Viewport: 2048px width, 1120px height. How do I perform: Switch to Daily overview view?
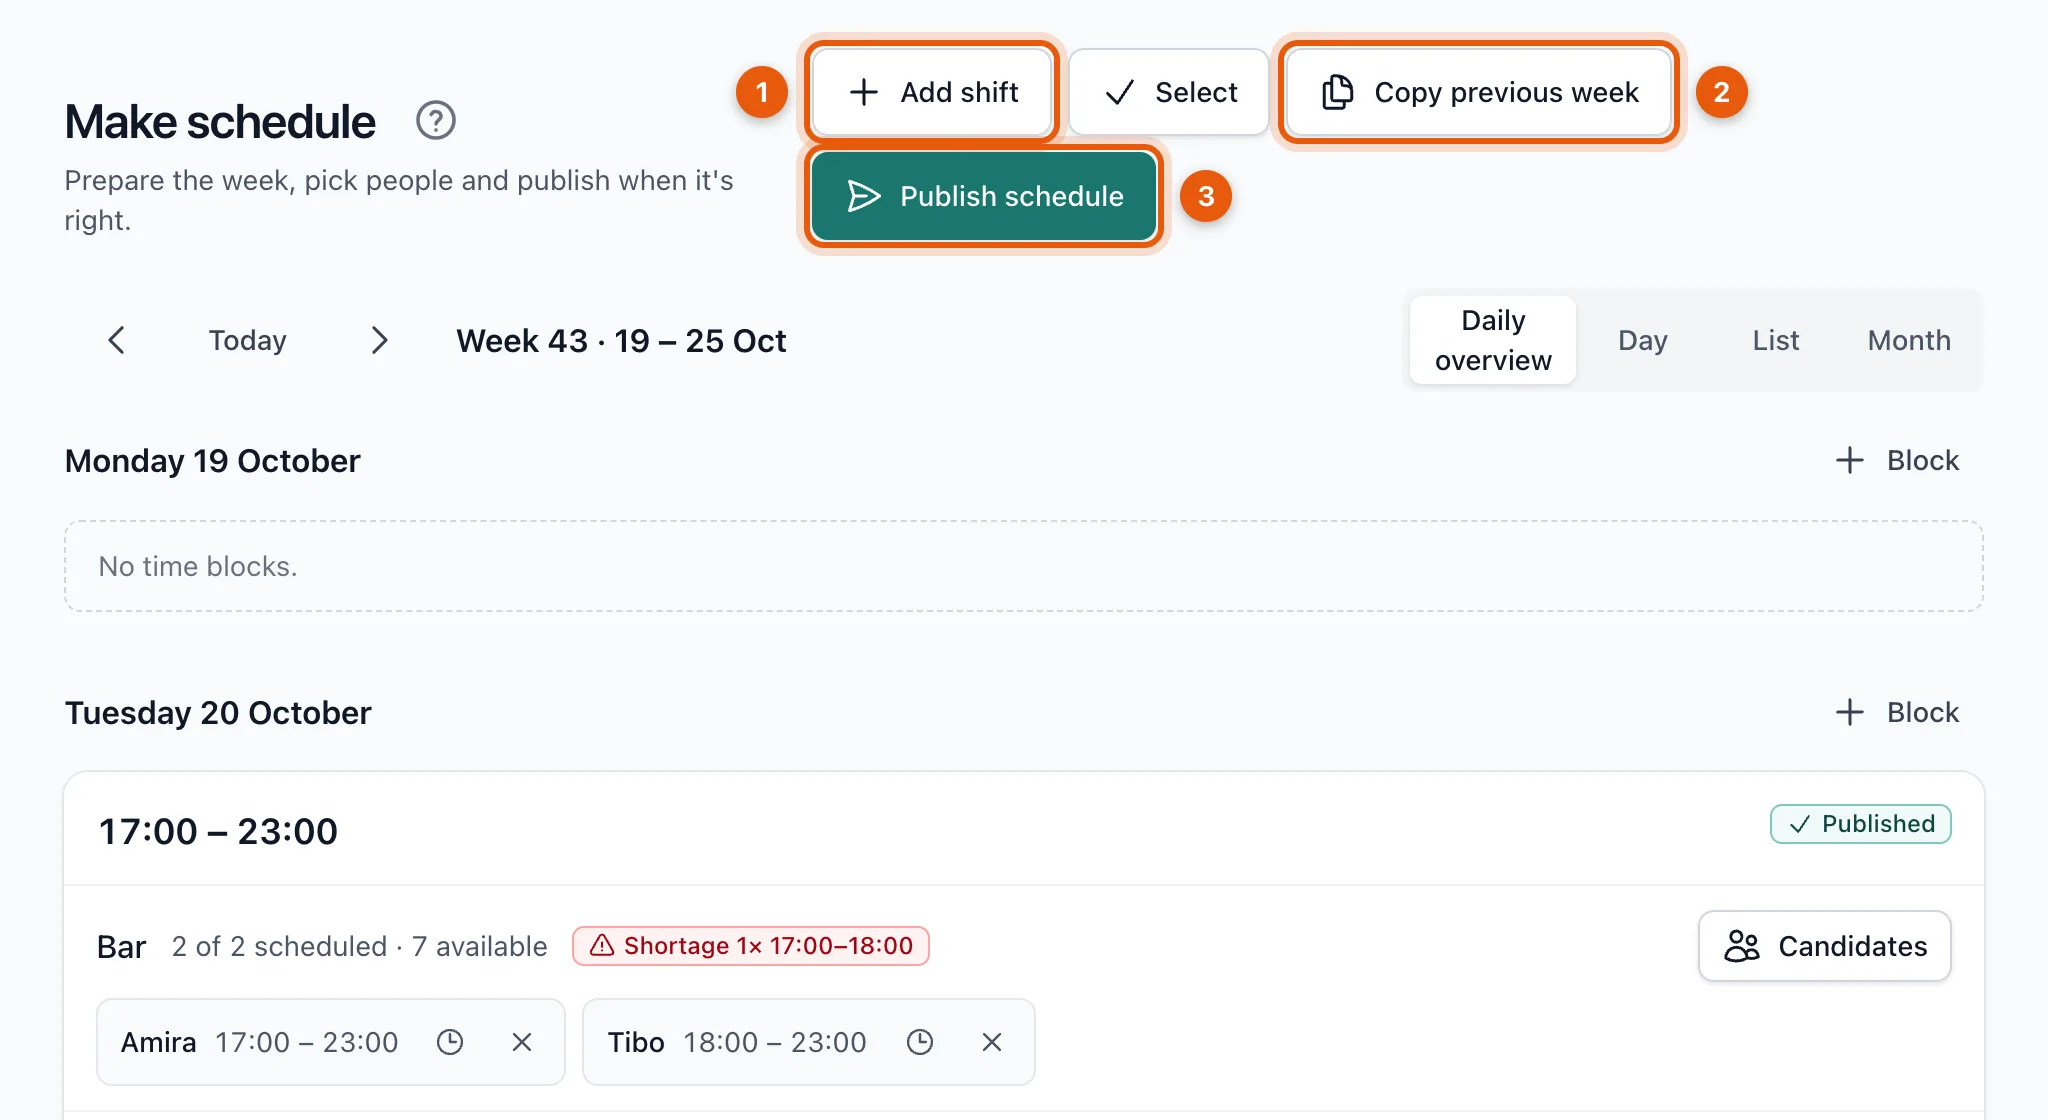click(1493, 340)
